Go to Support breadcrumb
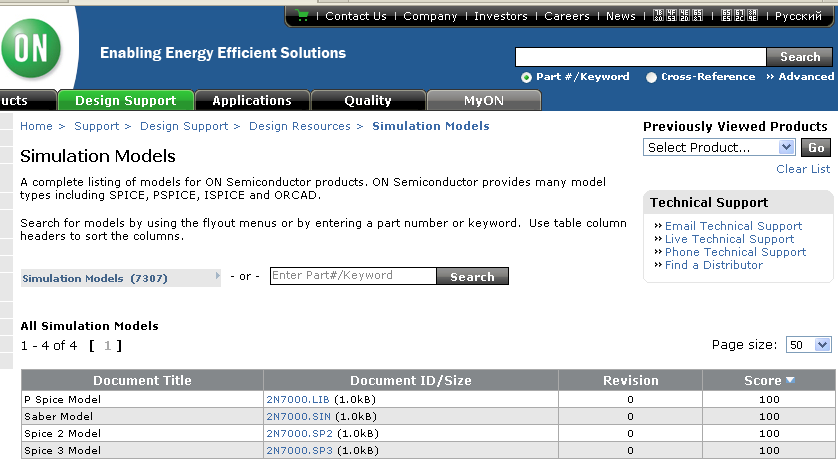This screenshot has height=467, width=838. tap(97, 127)
